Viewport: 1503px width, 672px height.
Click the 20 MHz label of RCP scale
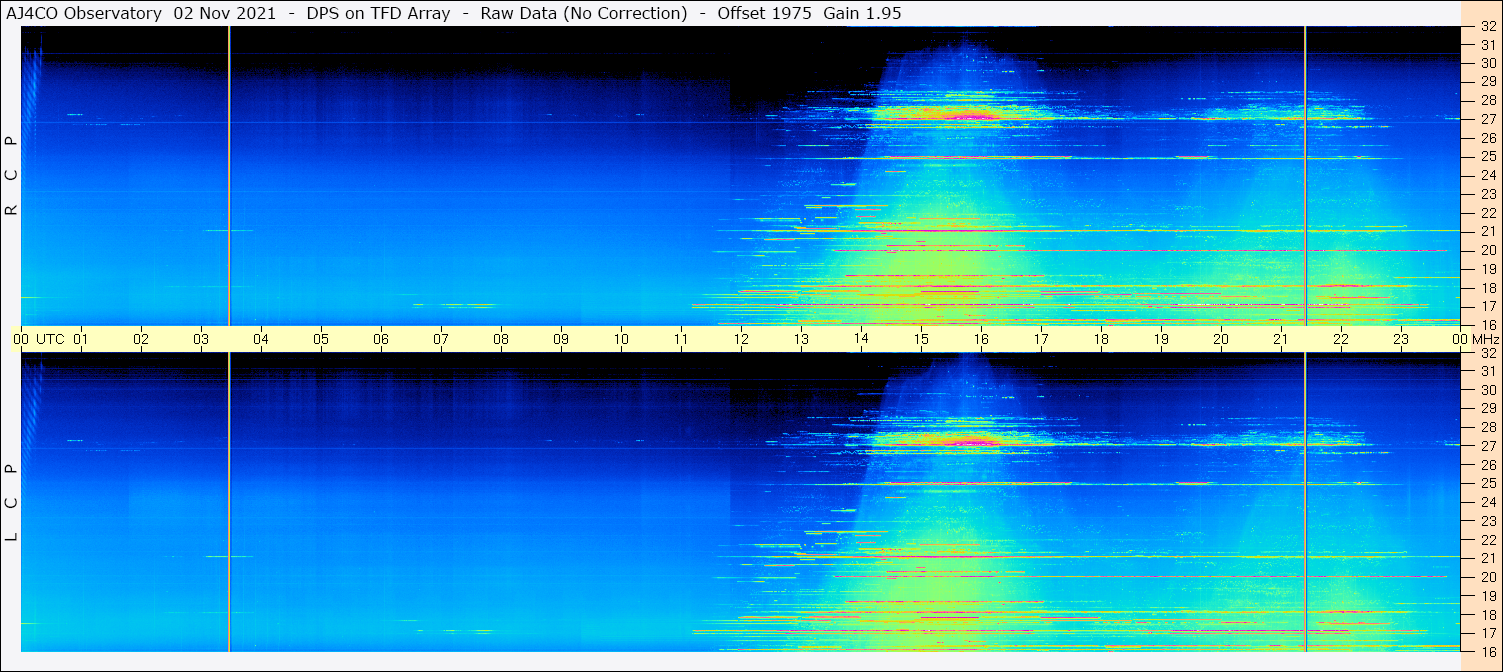1487,250
